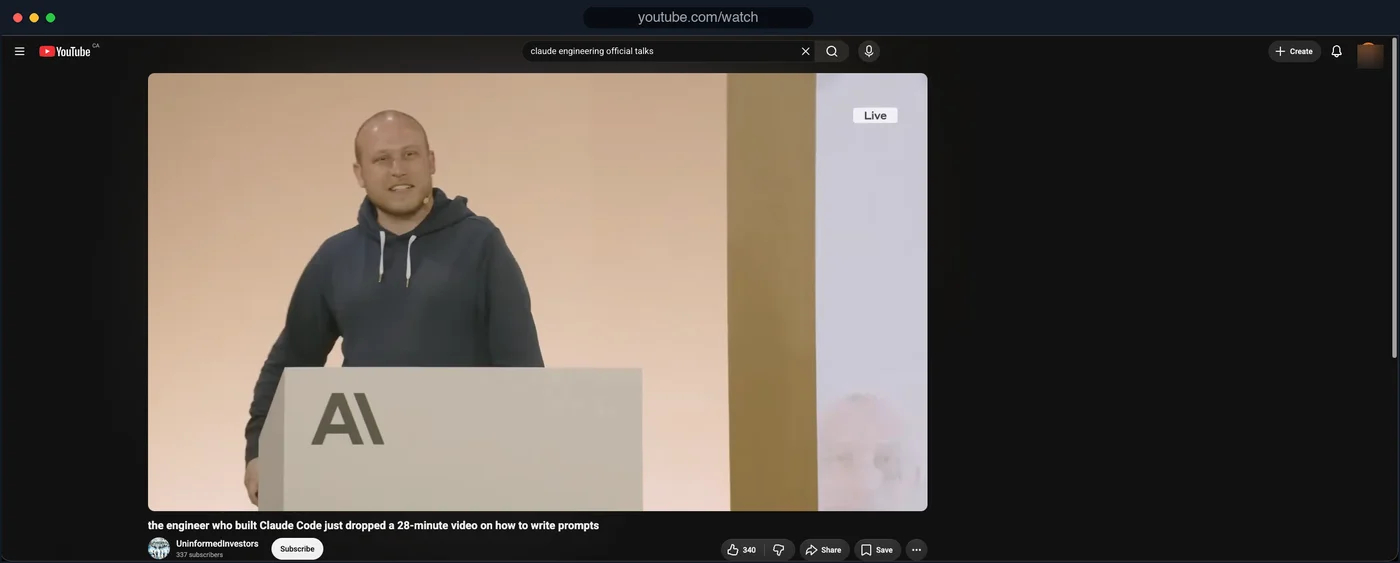Open the UninformedInvestors channel name link
The width and height of the screenshot is (1400, 563).
coord(217,544)
